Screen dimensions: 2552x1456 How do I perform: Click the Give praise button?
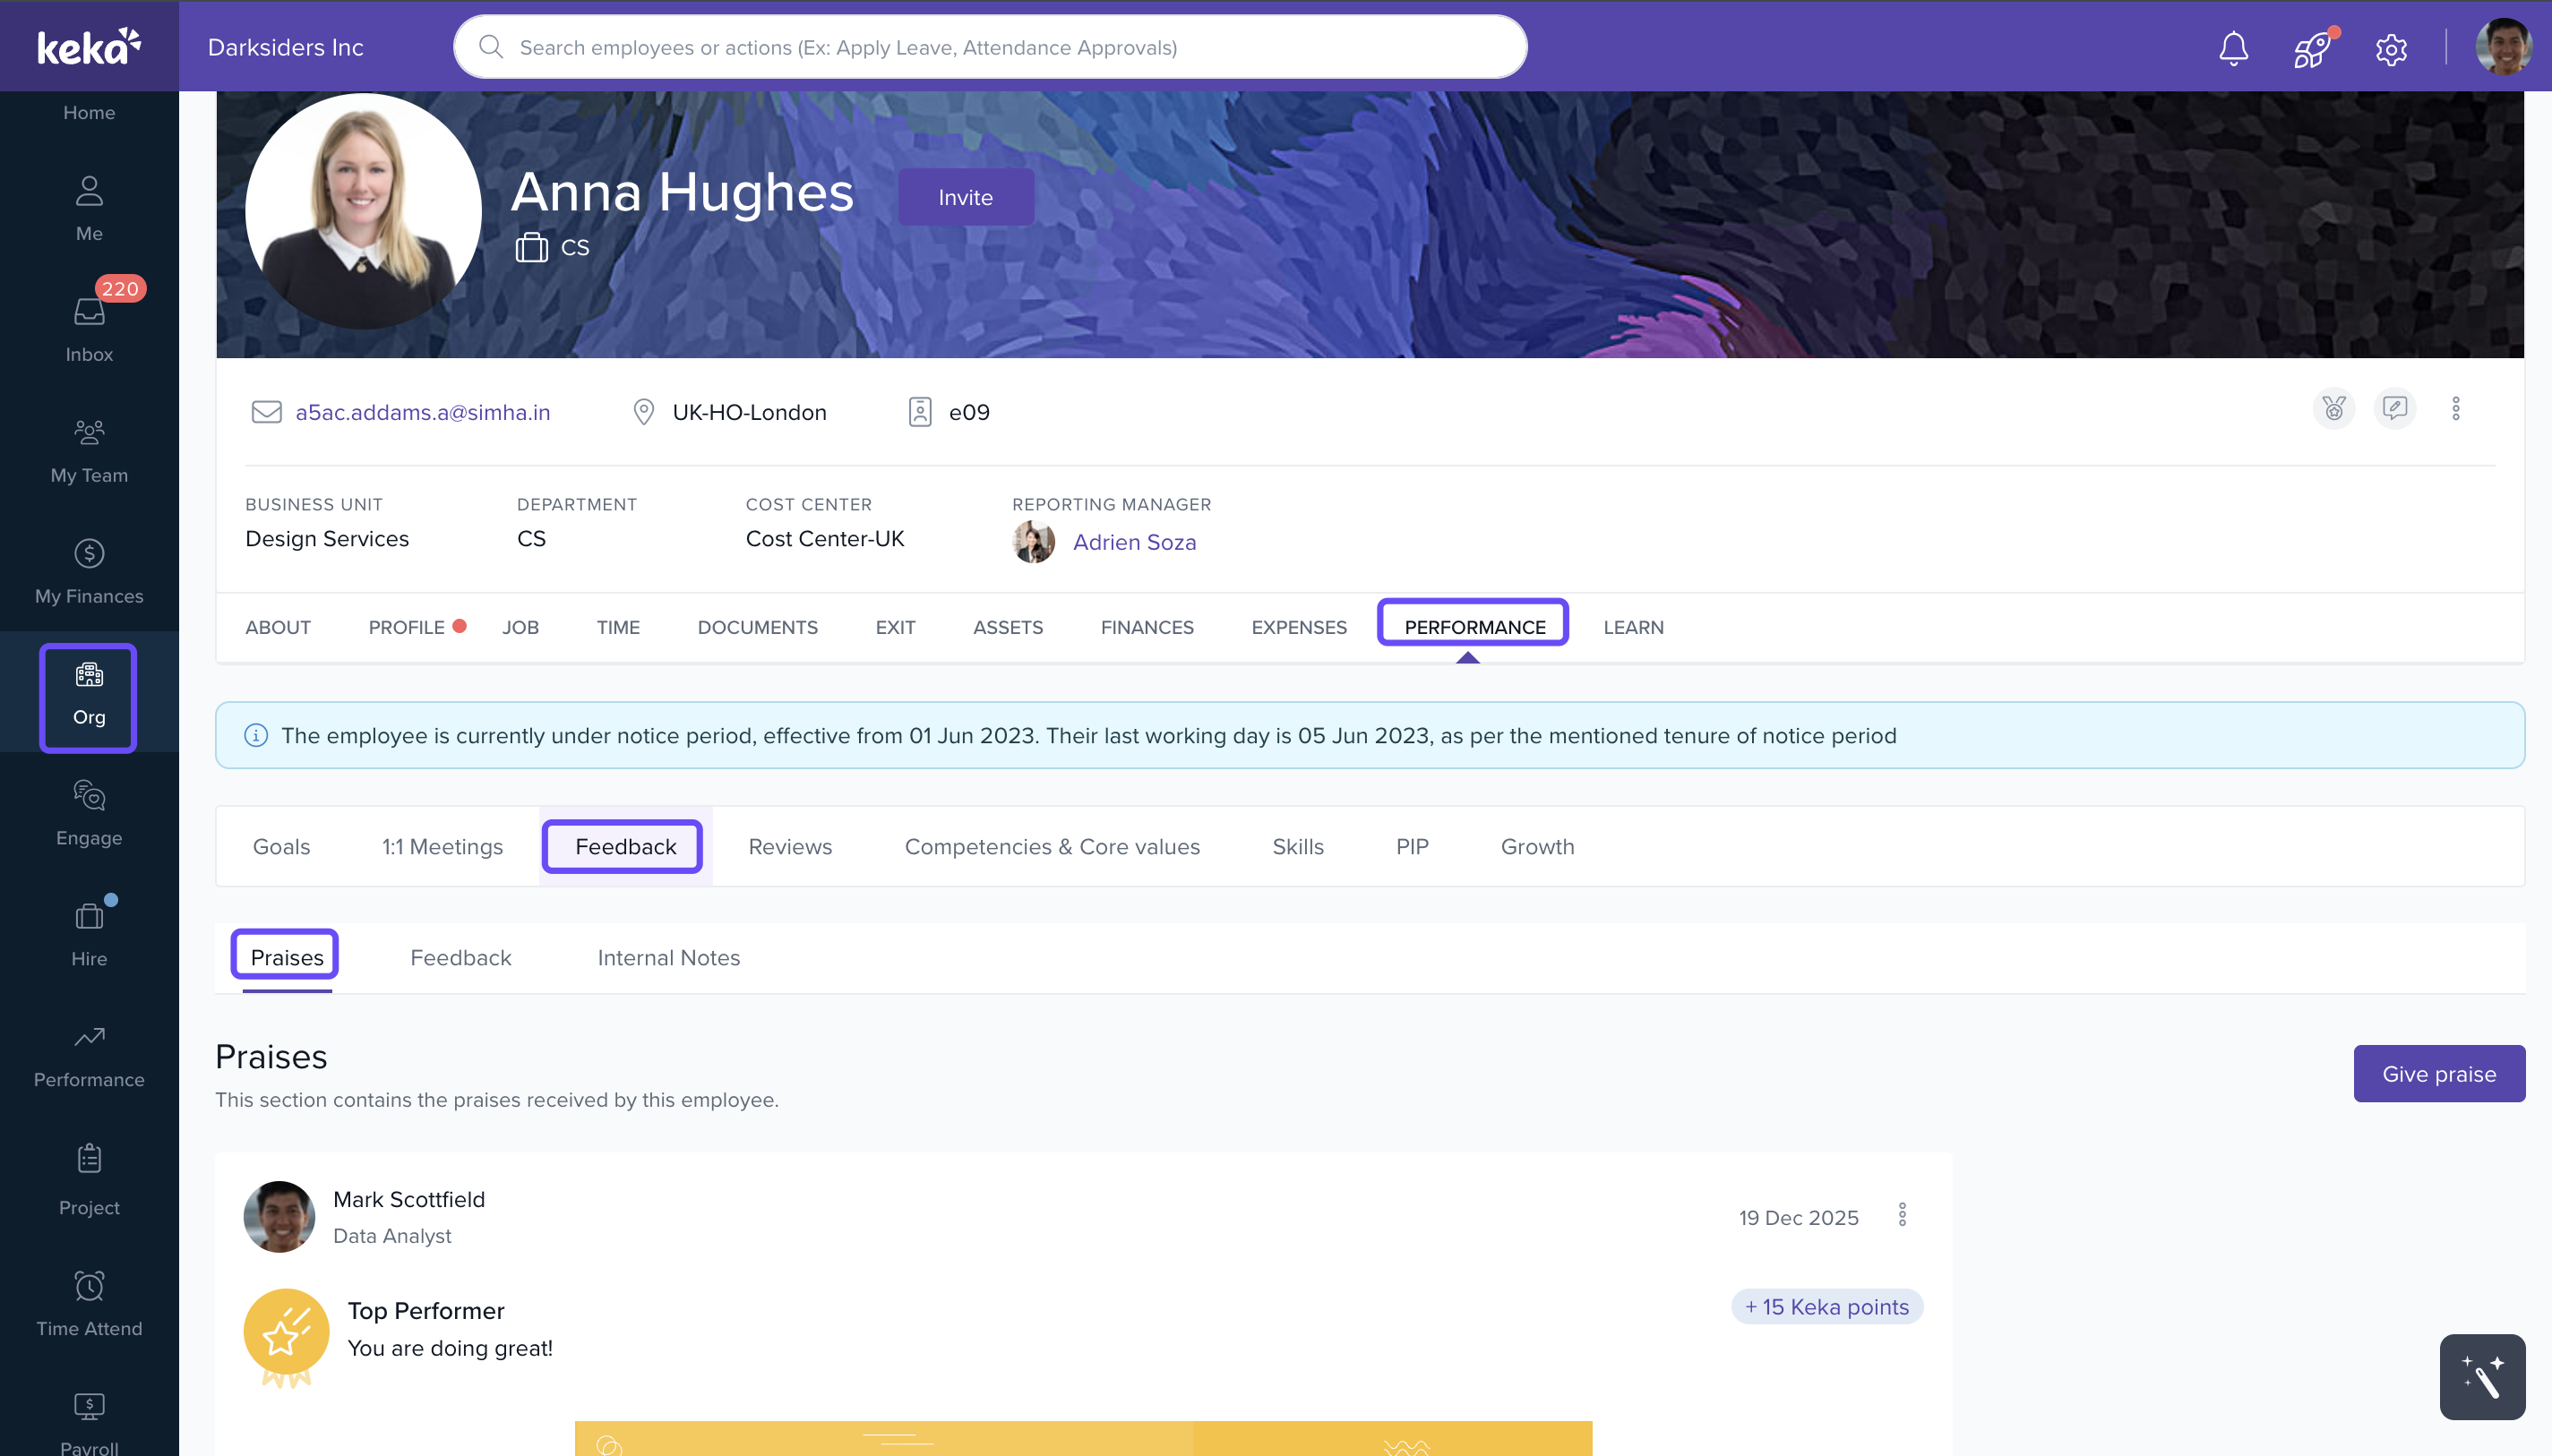2438,1073
